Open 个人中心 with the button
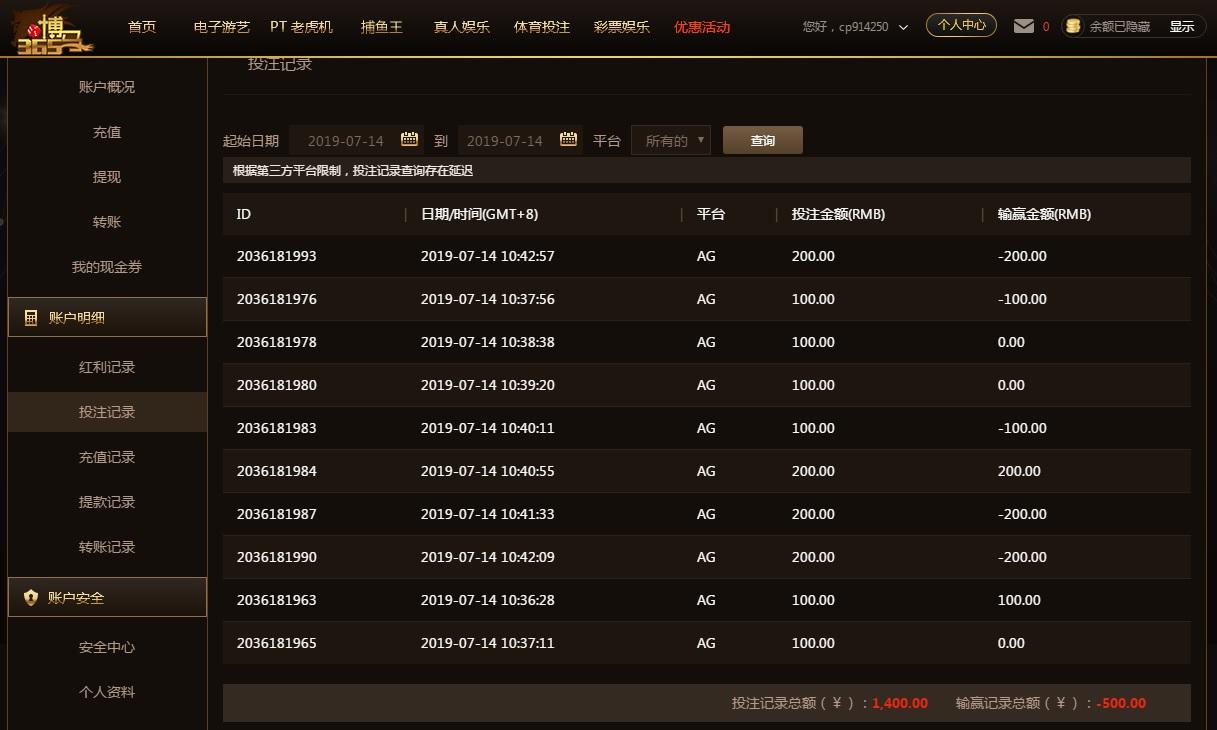Screen dimensions: 1217x730 [961, 24]
